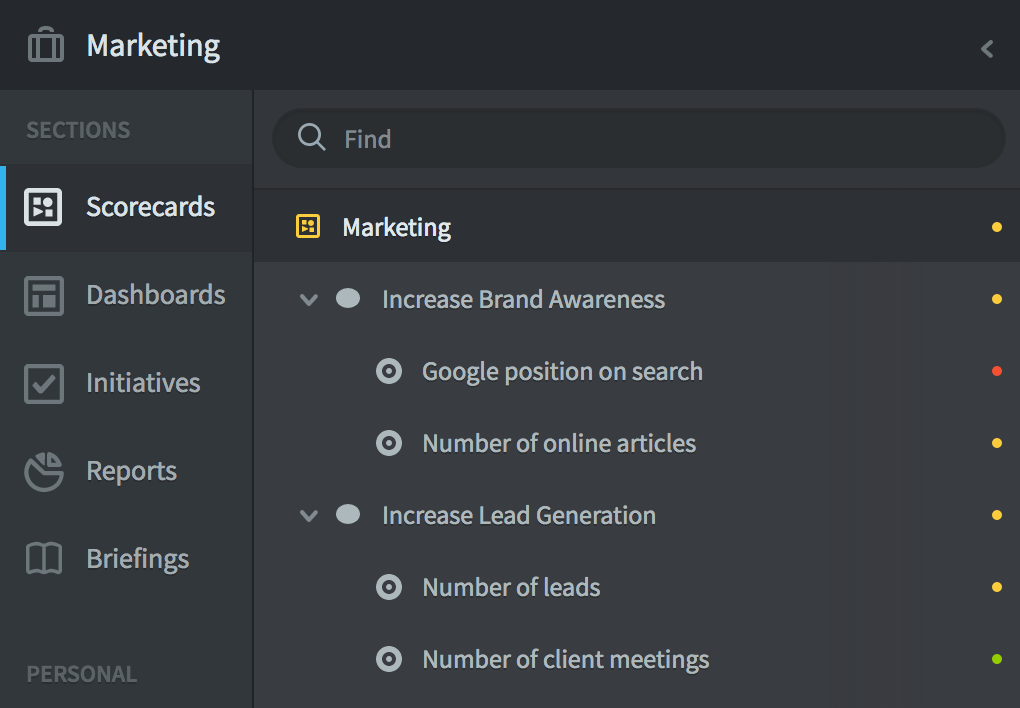The height and width of the screenshot is (708, 1020).
Task: Click the Dashboards layout icon
Action: coord(44,296)
